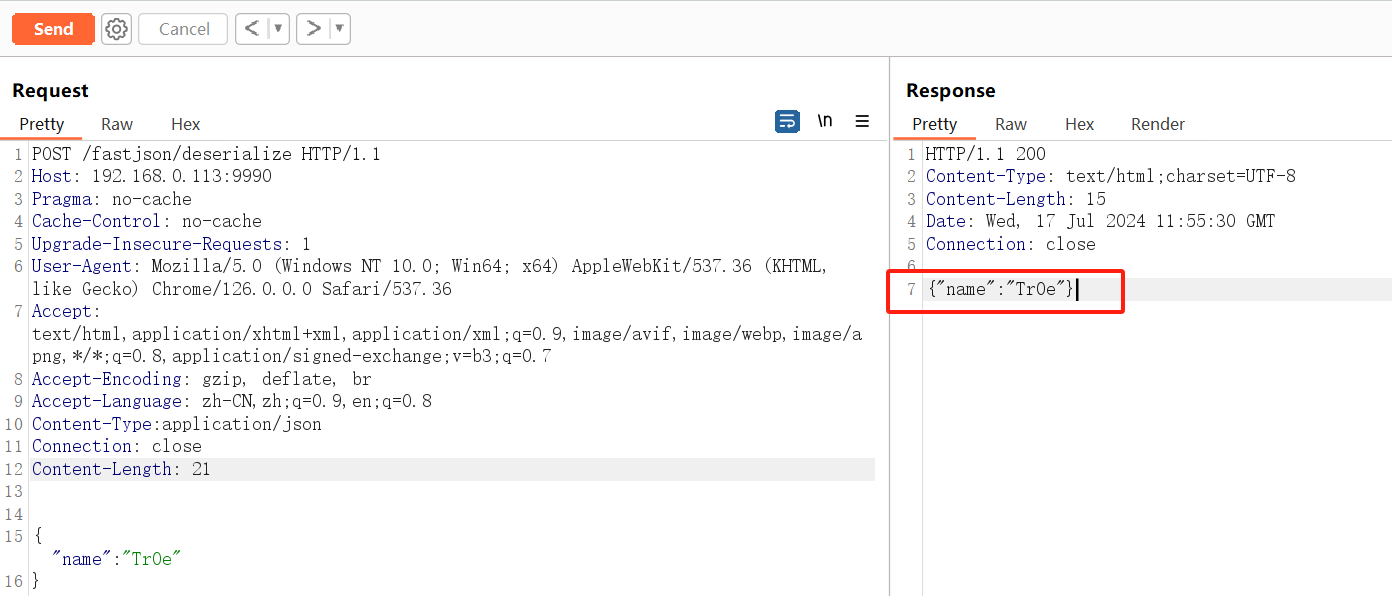Click the Send button

point(53,28)
